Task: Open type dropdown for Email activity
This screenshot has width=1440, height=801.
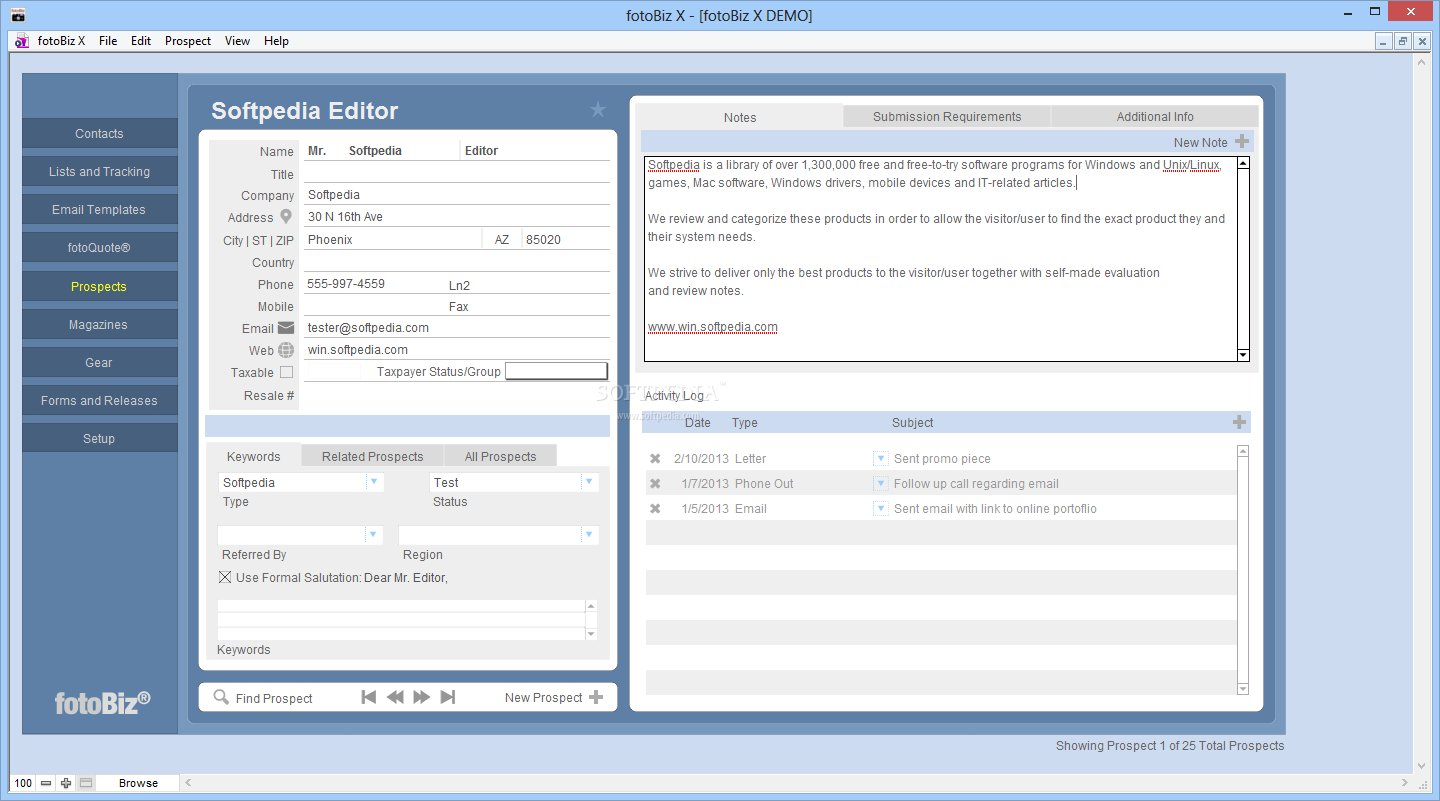Action: pyautogui.click(x=881, y=509)
